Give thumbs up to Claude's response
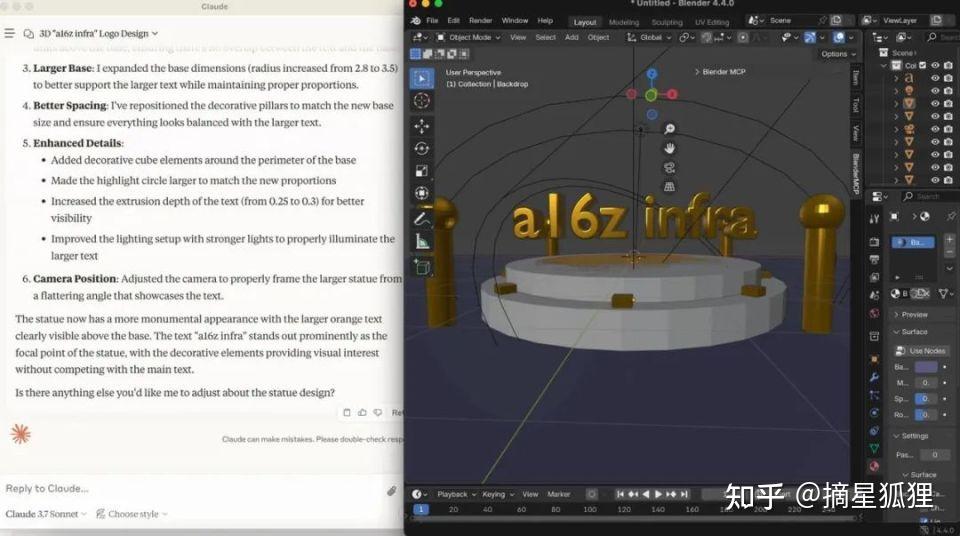This screenshot has height=536, width=960. click(361, 412)
